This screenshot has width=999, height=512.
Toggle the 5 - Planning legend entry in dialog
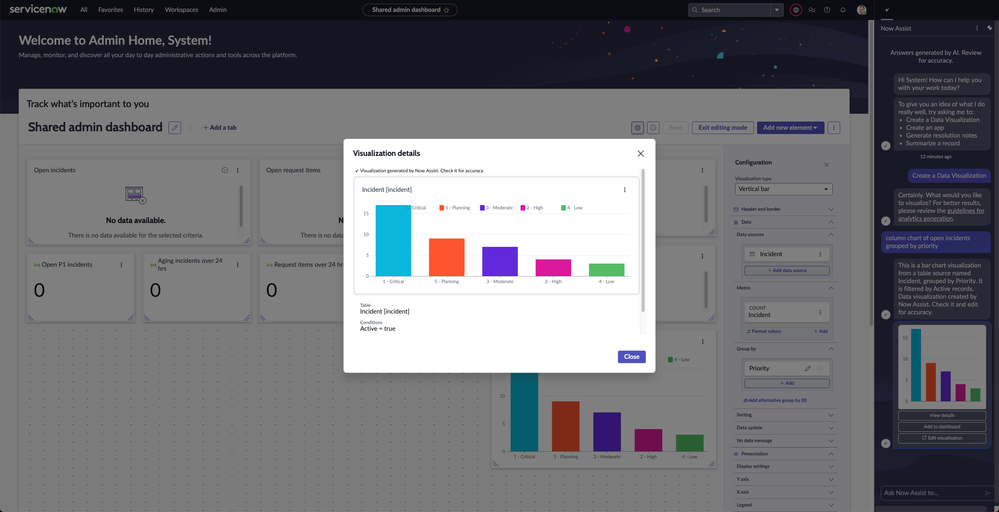pos(455,208)
